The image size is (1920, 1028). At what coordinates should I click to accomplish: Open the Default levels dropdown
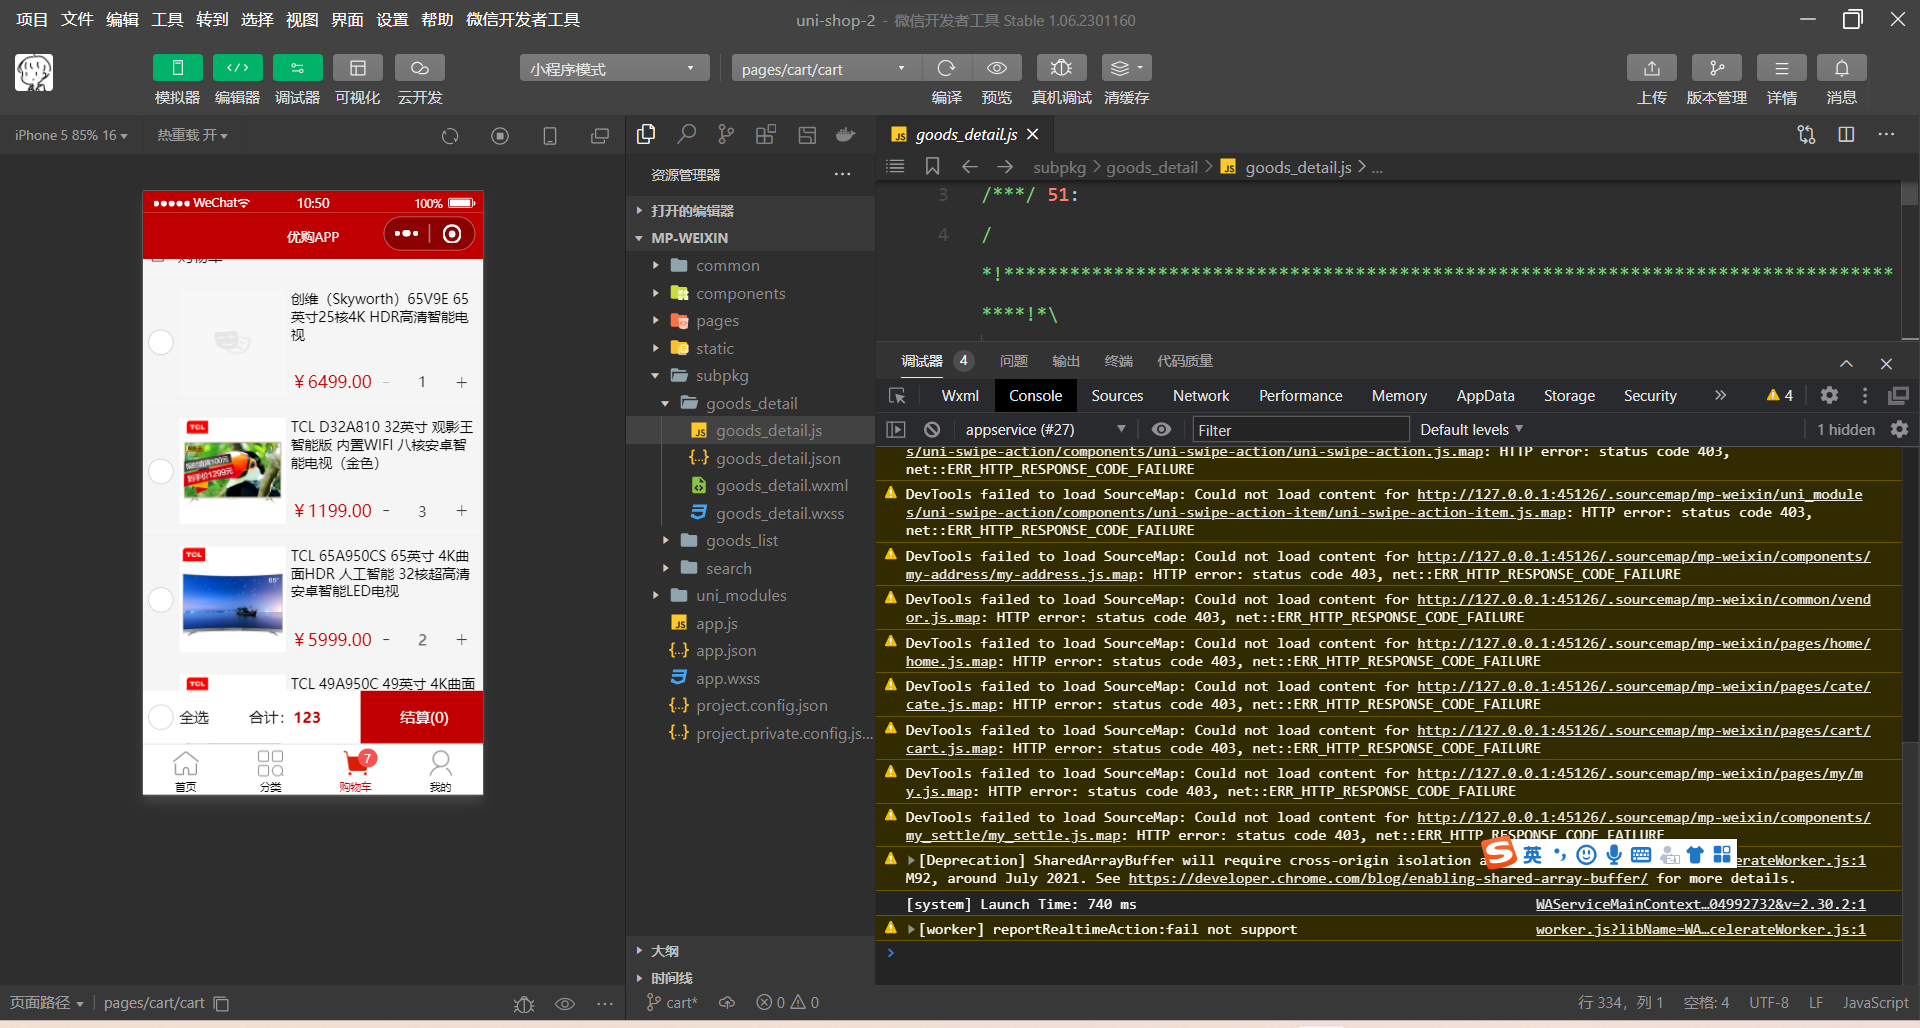1471,429
